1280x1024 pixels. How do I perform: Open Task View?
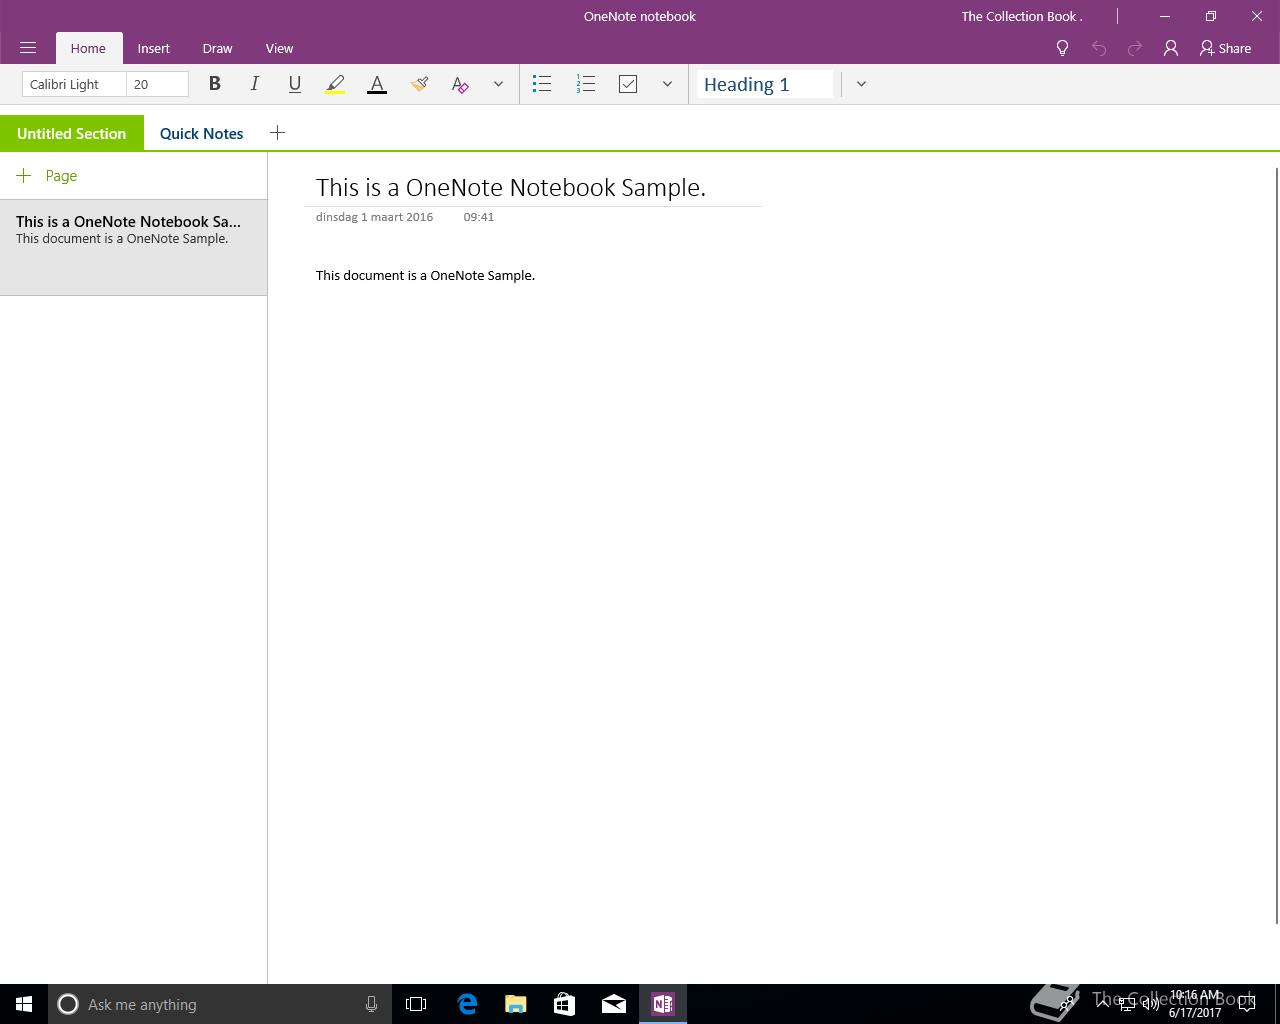416,1004
